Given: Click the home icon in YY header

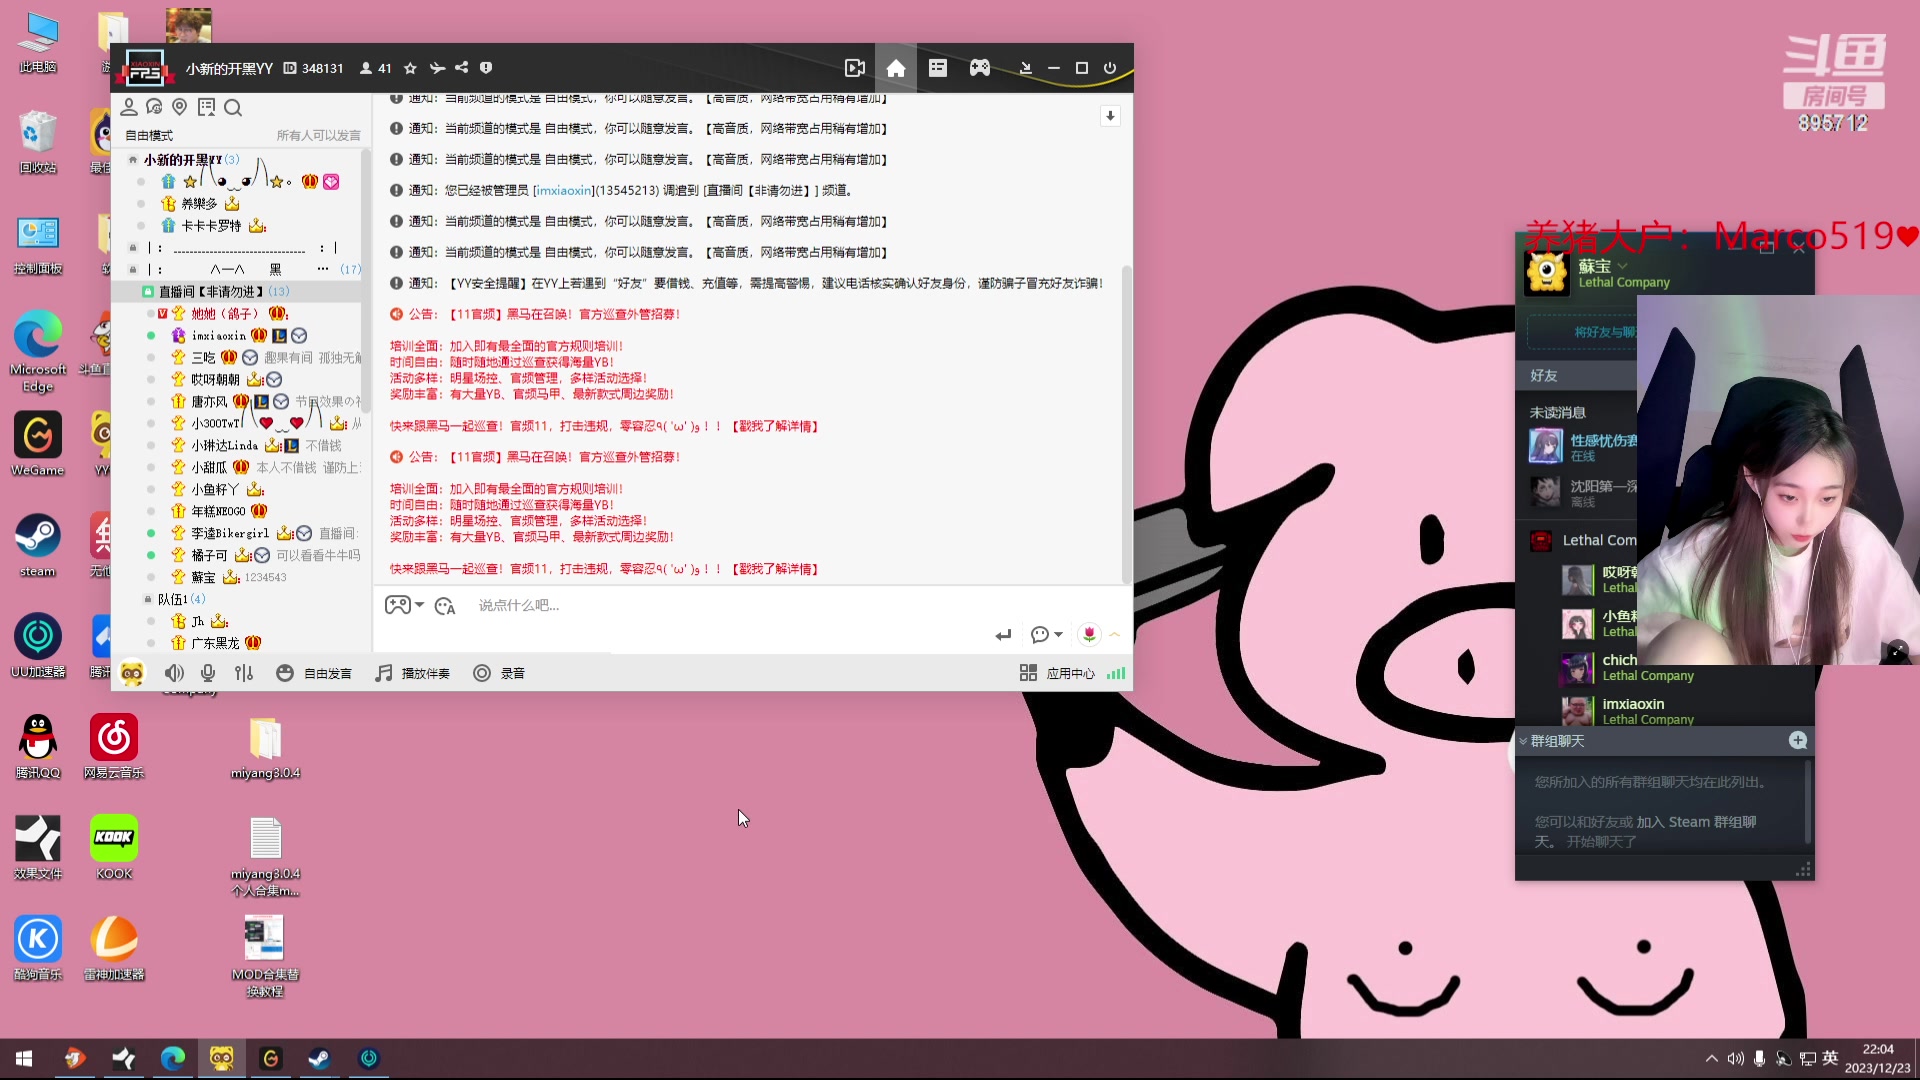Looking at the screenshot, I should pyautogui.click(x=895, y=68).
